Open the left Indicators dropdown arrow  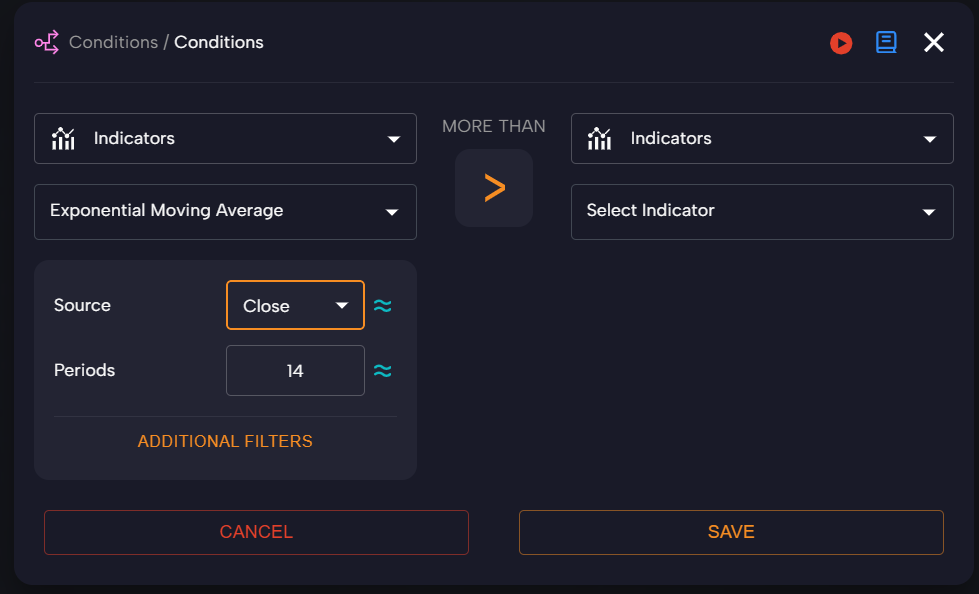(394, 139)
